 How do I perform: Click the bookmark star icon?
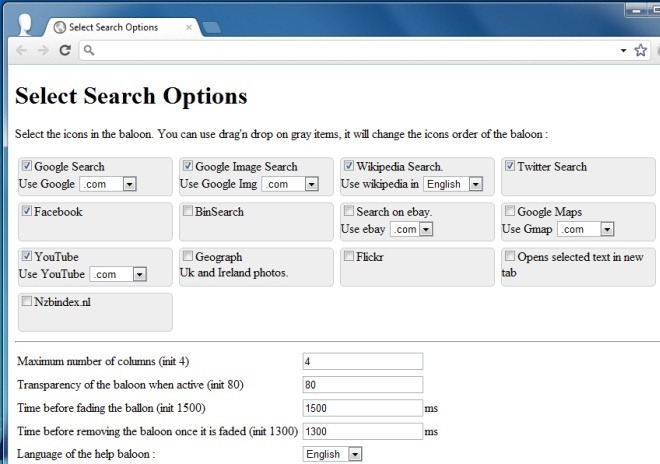(x=641, y=50)
